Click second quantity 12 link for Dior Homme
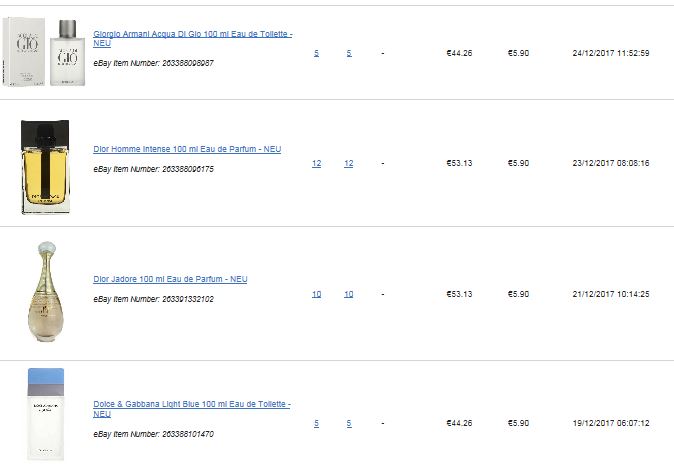 point(349,163)
